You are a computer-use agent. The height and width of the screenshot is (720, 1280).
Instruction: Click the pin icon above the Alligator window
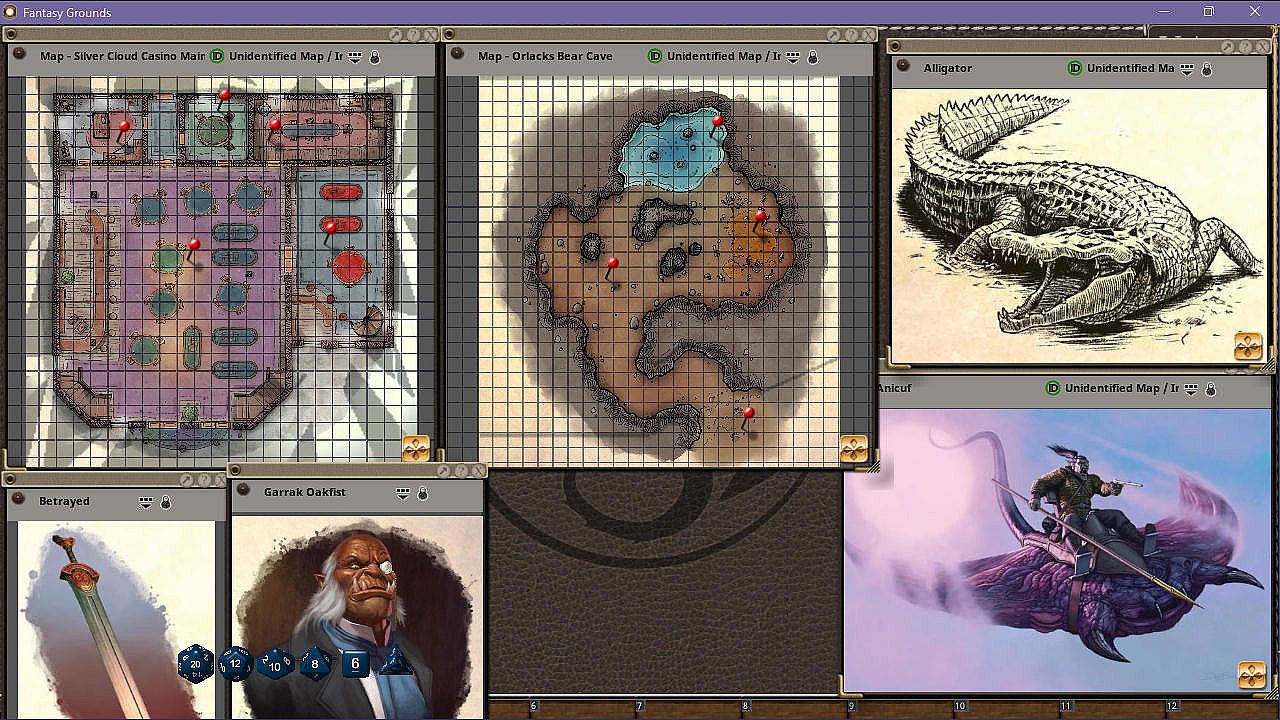[1229, 47]
